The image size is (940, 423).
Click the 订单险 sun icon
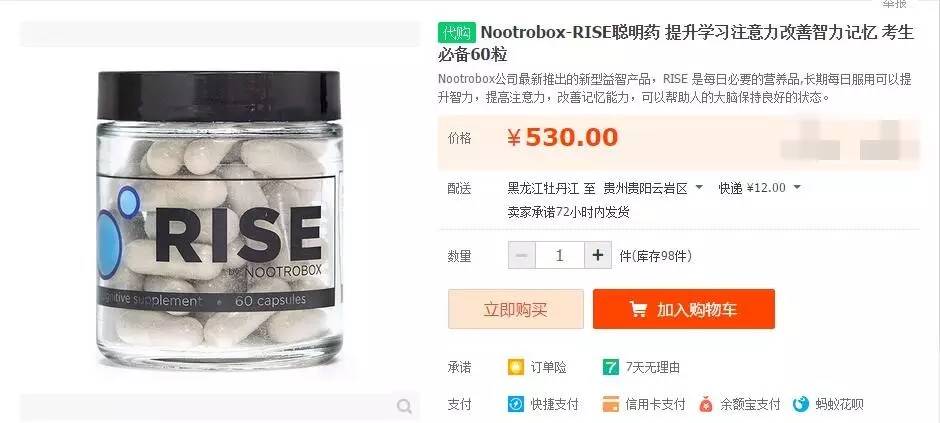[516, 367]
